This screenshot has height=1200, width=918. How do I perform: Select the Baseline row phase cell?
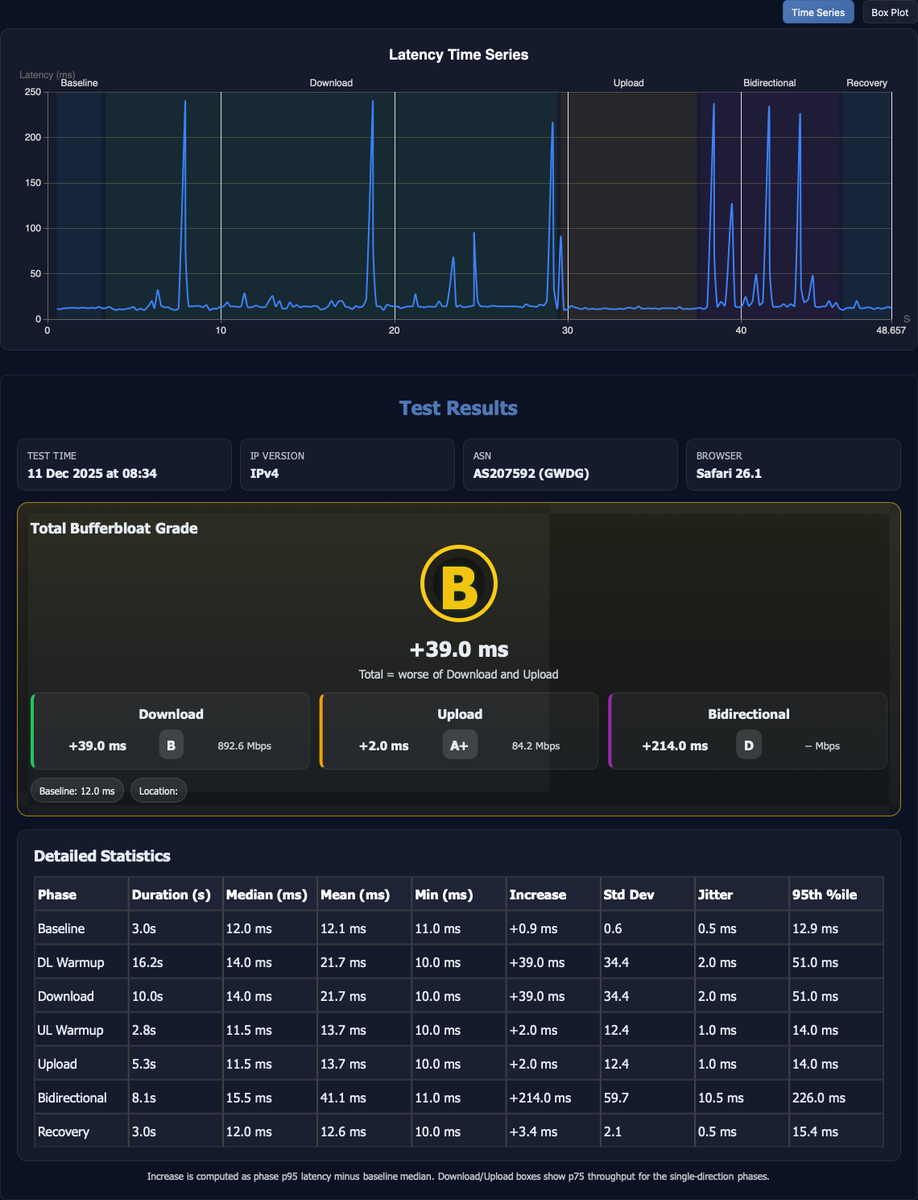[x=81, y=929]
